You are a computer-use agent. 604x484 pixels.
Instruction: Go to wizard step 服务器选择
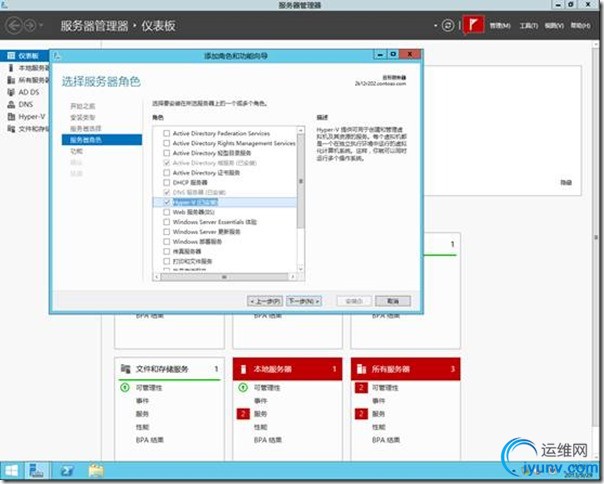[86, 128]
